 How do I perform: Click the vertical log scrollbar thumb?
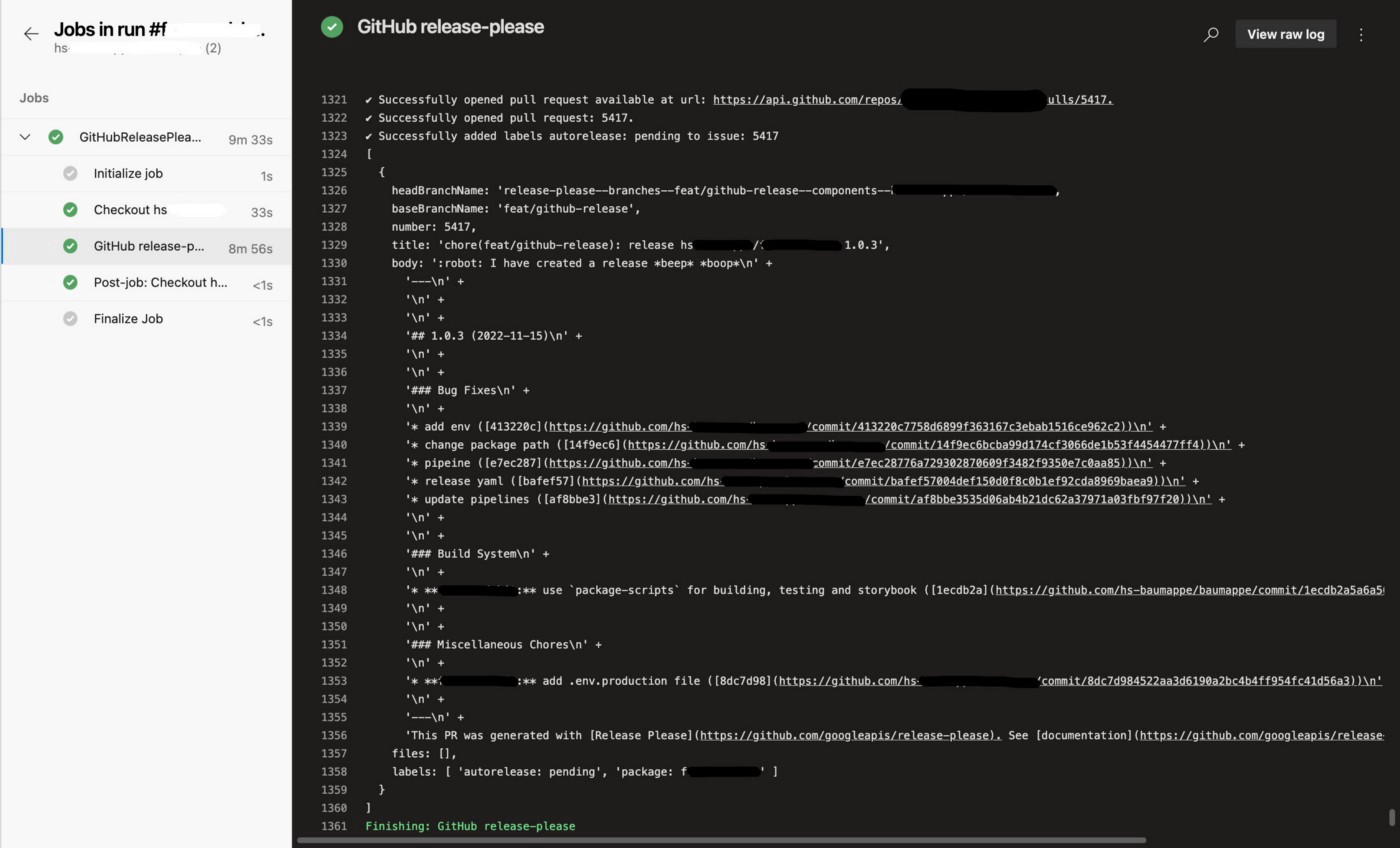pyautogui.click(x=1392, y=817)
